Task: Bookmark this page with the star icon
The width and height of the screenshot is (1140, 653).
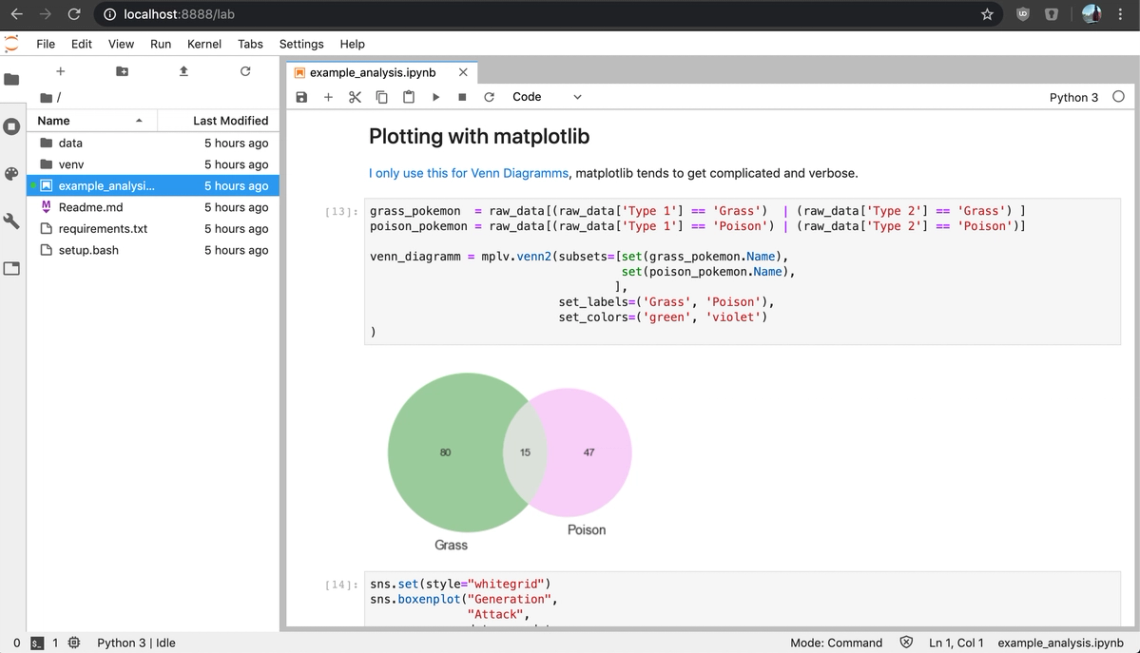Action: [987, 14]
